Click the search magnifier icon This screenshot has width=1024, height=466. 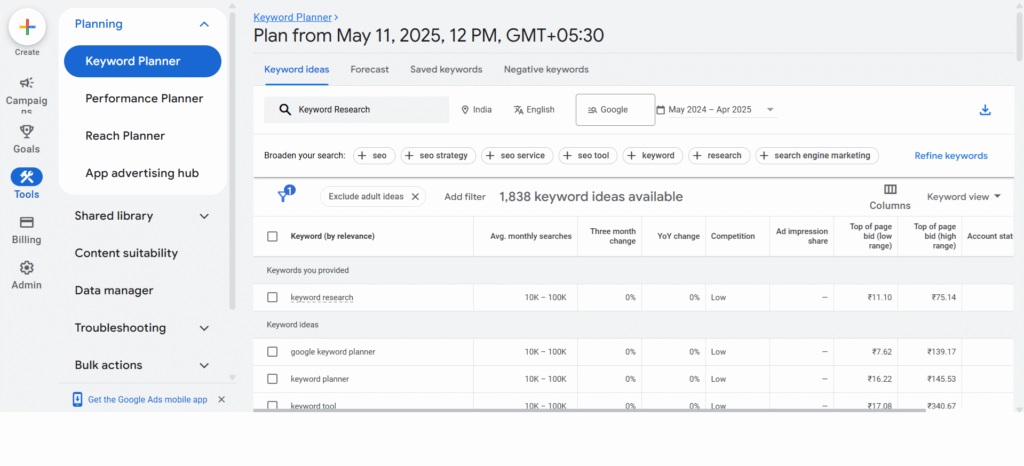285,110
